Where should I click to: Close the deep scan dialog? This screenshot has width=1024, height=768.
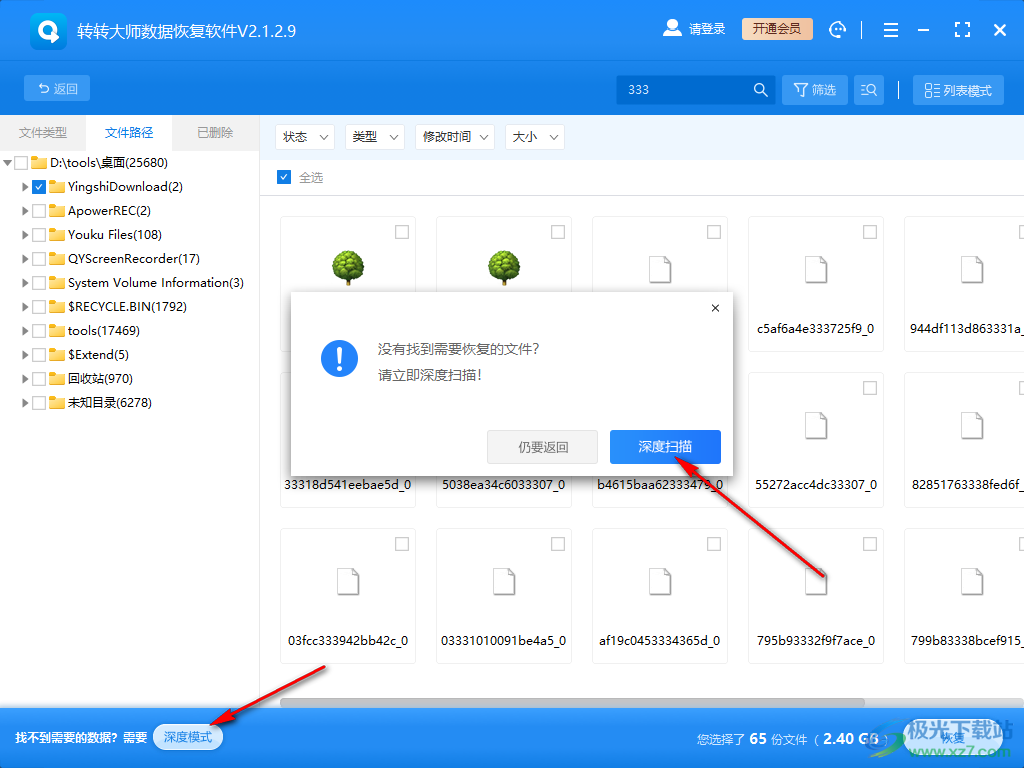coord(715,308)
